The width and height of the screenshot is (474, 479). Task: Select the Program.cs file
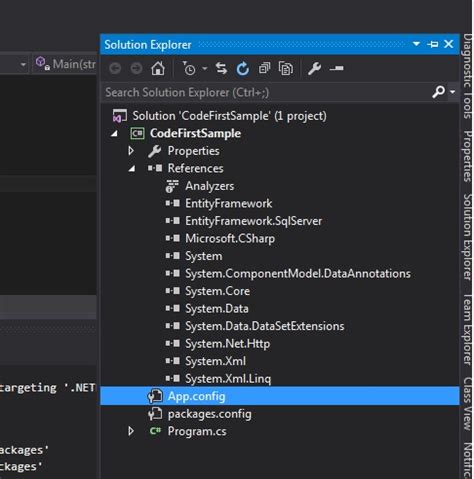tap(197, 431)
